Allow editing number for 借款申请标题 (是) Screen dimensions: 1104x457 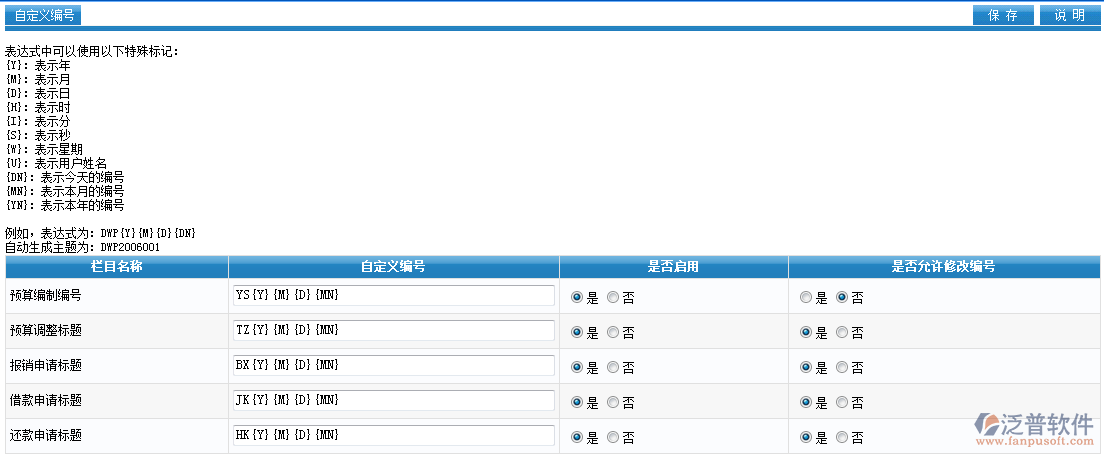(805, 402)
